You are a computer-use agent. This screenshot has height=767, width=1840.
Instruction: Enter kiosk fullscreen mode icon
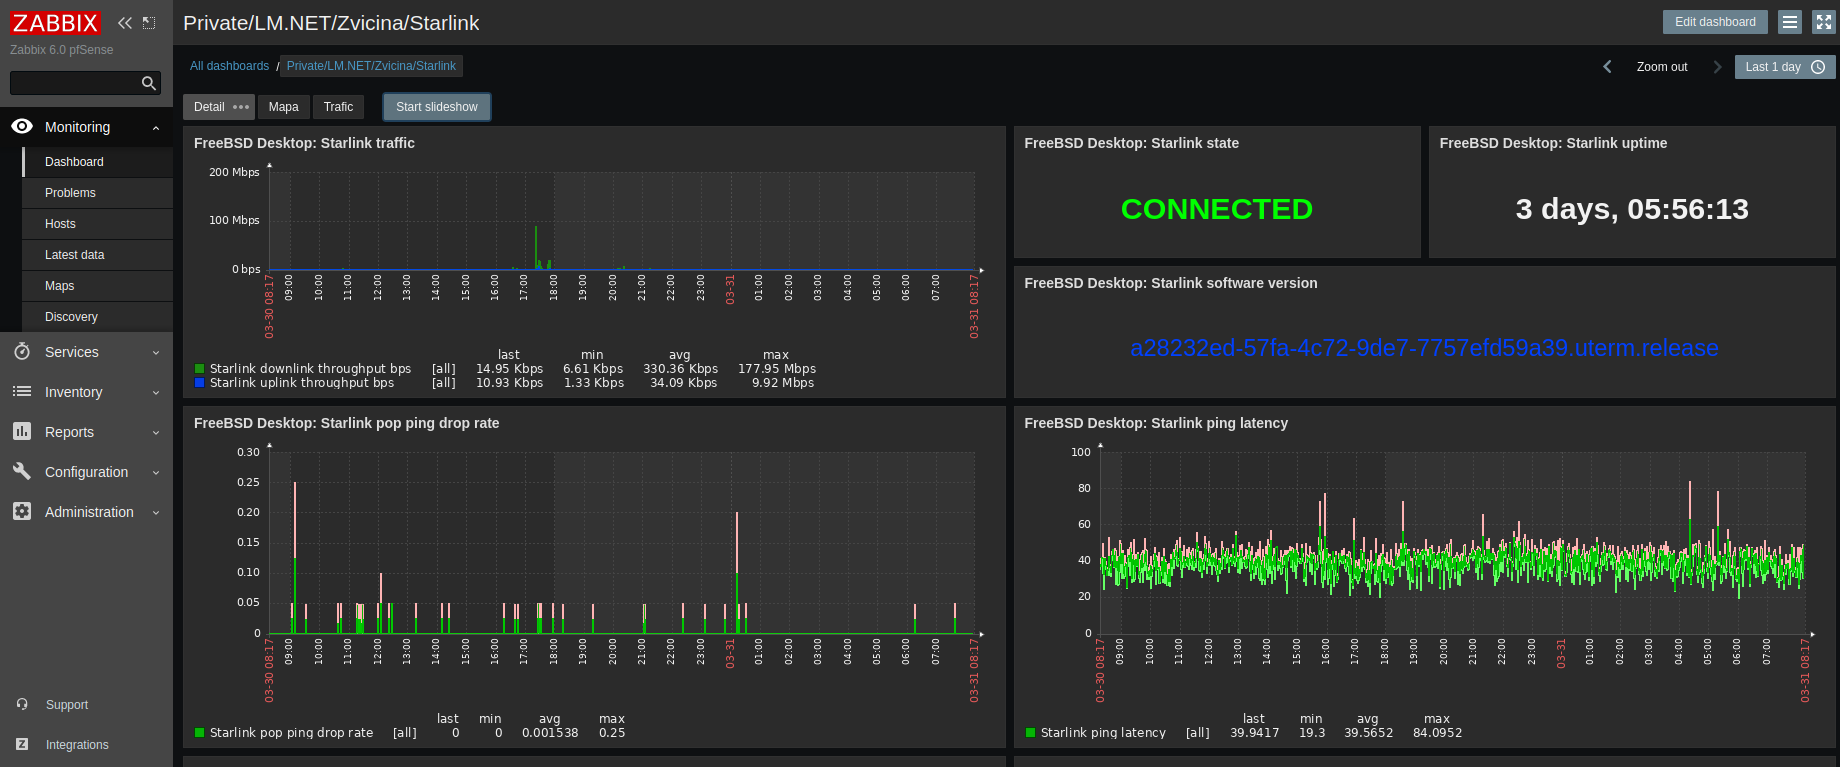click(x=1824, y=22)
